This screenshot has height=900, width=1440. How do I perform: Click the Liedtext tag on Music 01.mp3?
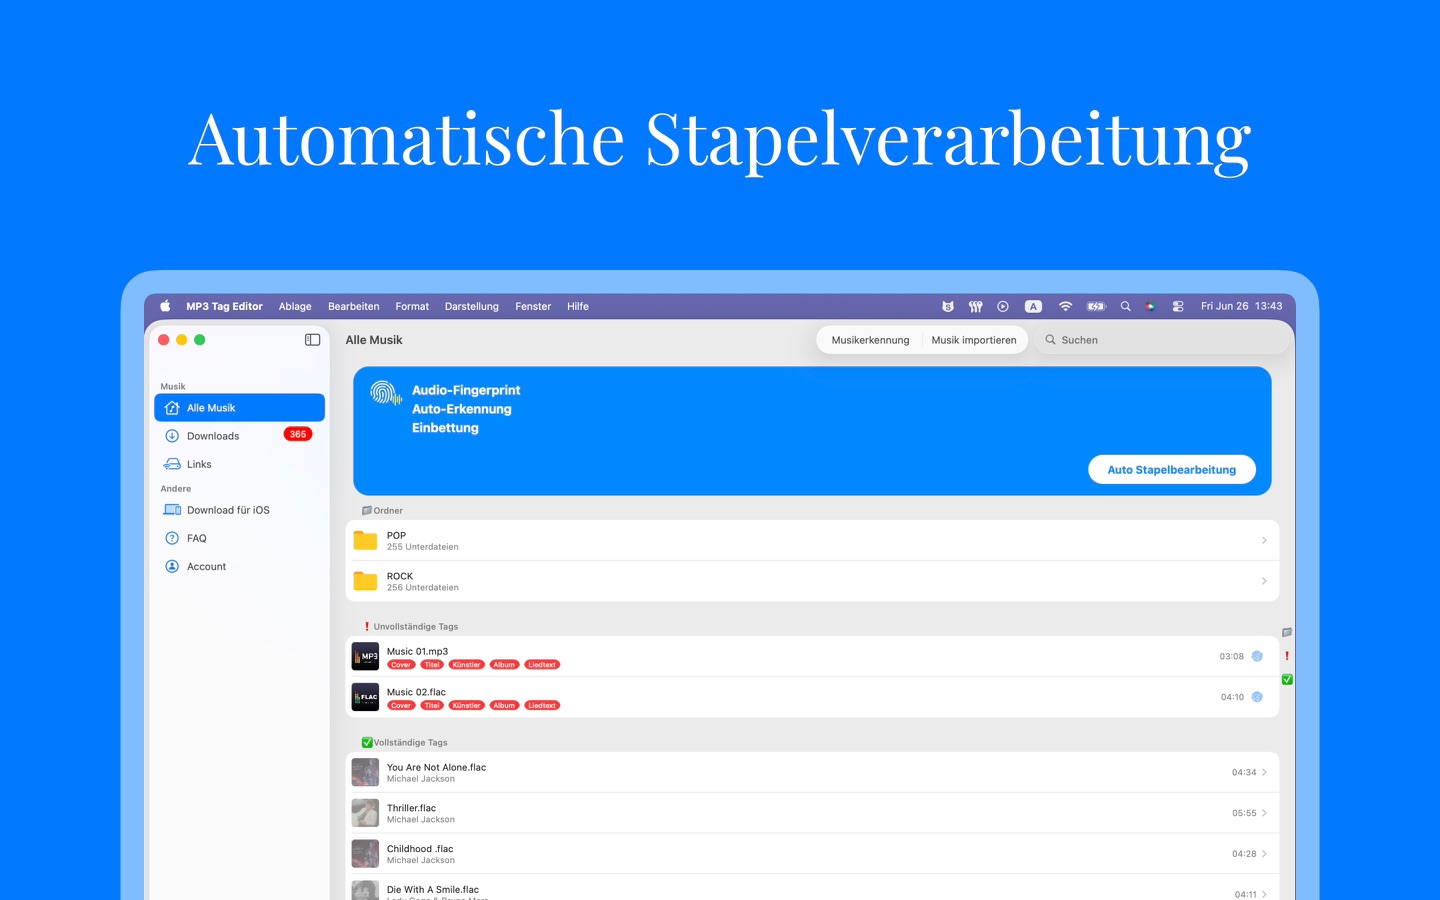542,665
